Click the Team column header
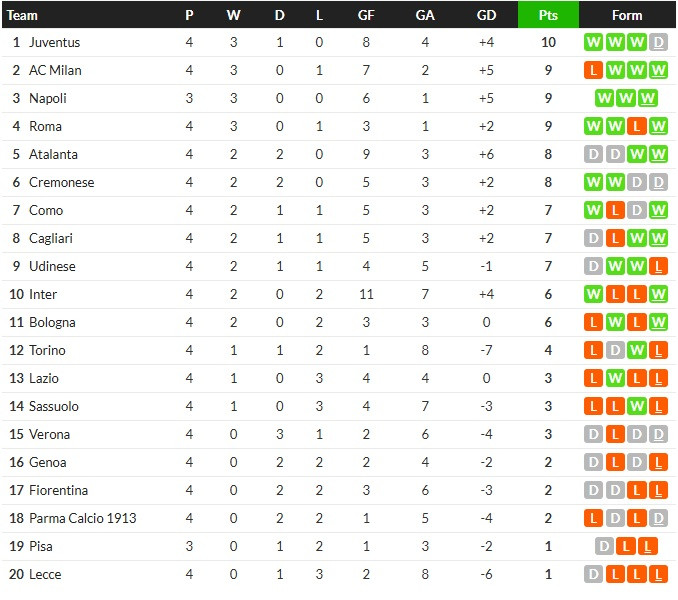This screenshot has width=678, height=600. click(x=22, y=15)
